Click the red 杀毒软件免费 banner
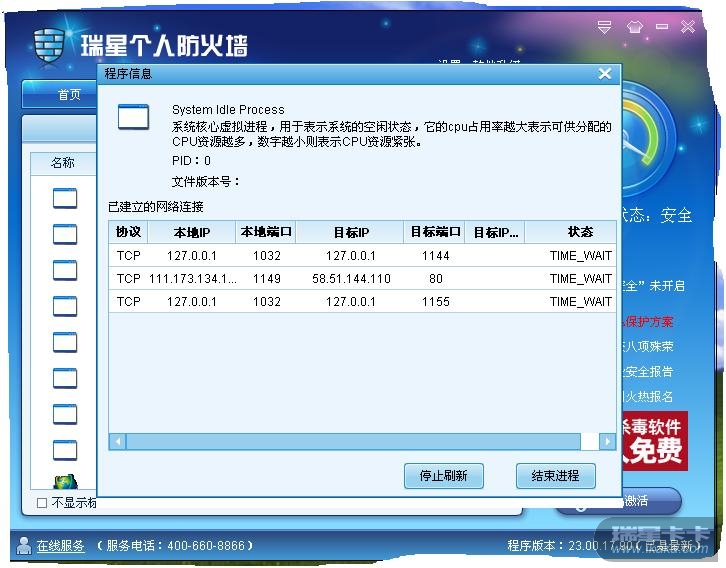 click(x=654, y=441)
